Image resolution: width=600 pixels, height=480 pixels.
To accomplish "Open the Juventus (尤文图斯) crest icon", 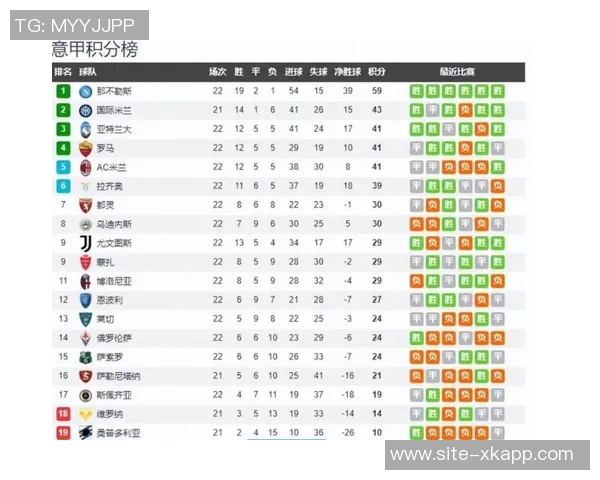I will [86, 243].
